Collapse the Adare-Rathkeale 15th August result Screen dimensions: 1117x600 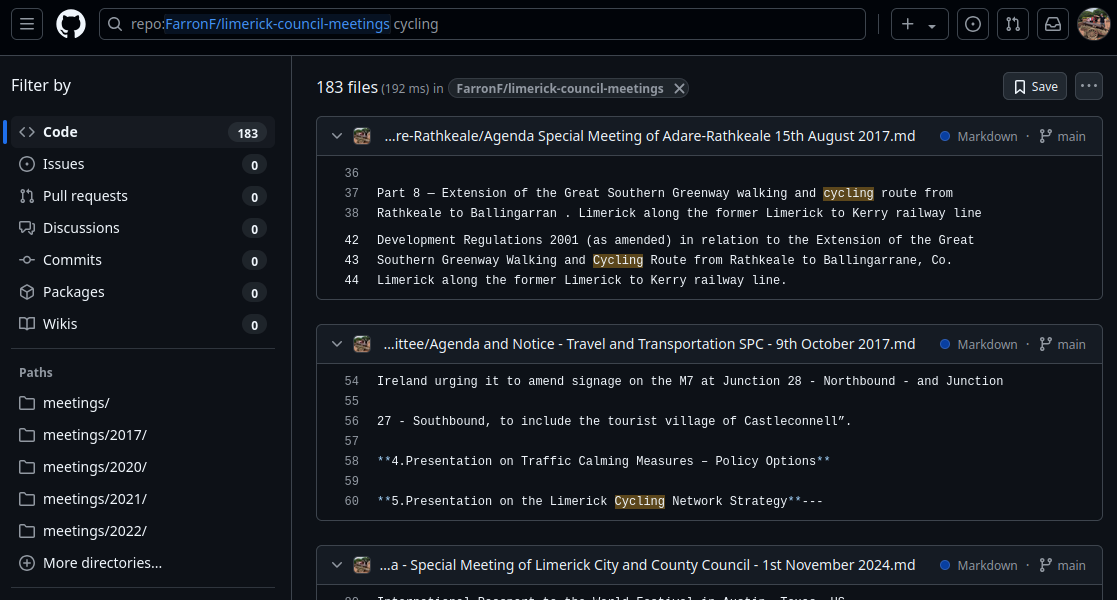tap(337, 136)
